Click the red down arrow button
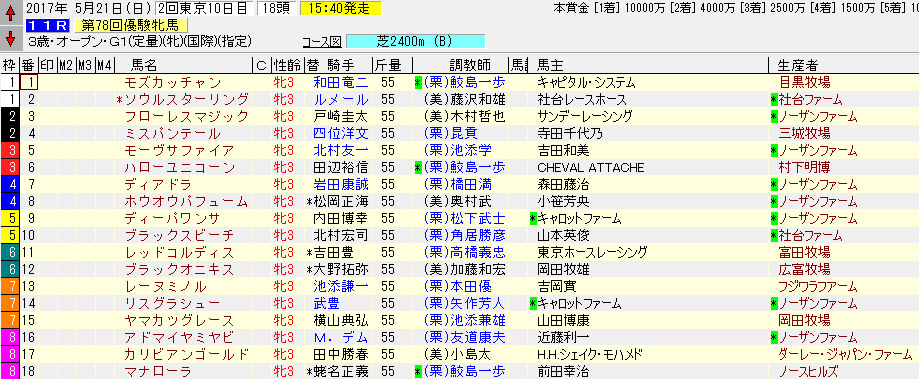This screenshot has width=919, height=379. pyautogui.click(x=10, y=40)
